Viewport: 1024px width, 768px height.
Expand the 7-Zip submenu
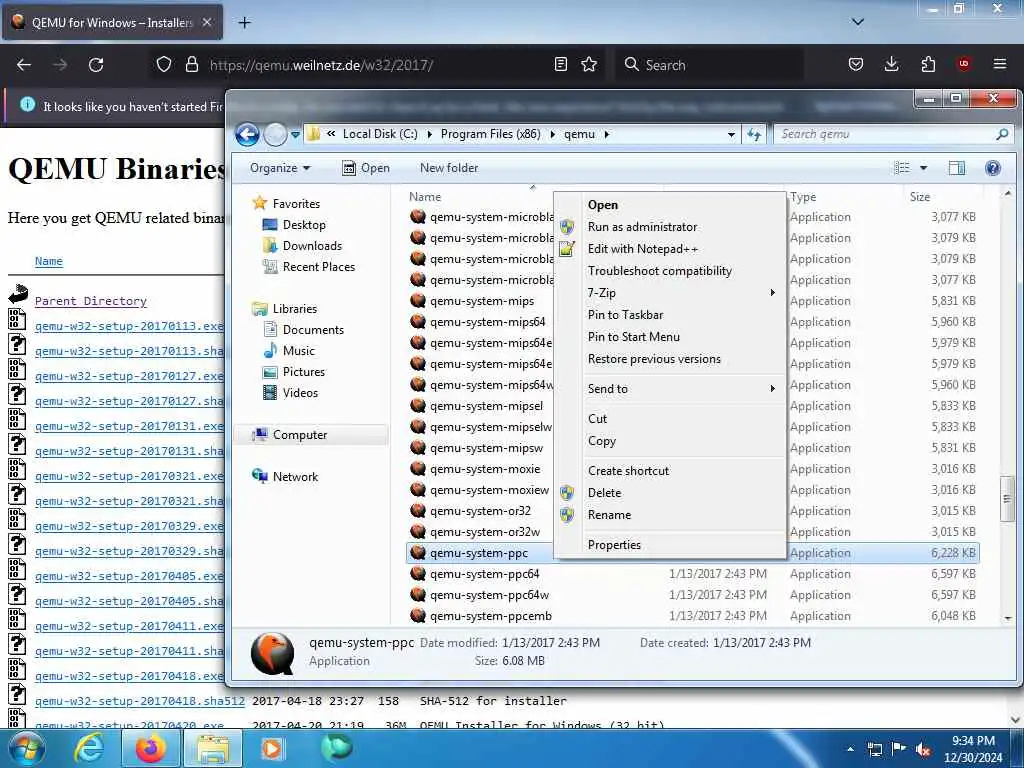pyautogui.click(x=670, y=293)
